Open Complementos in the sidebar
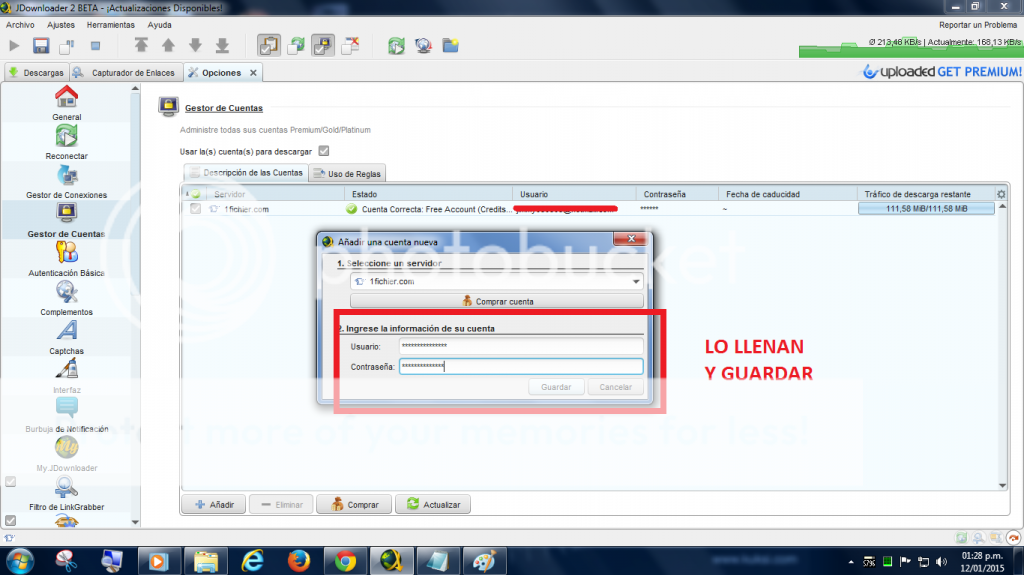Viewport: 1024px width, 575px height. pyautogui.click(x=67, y=299)
